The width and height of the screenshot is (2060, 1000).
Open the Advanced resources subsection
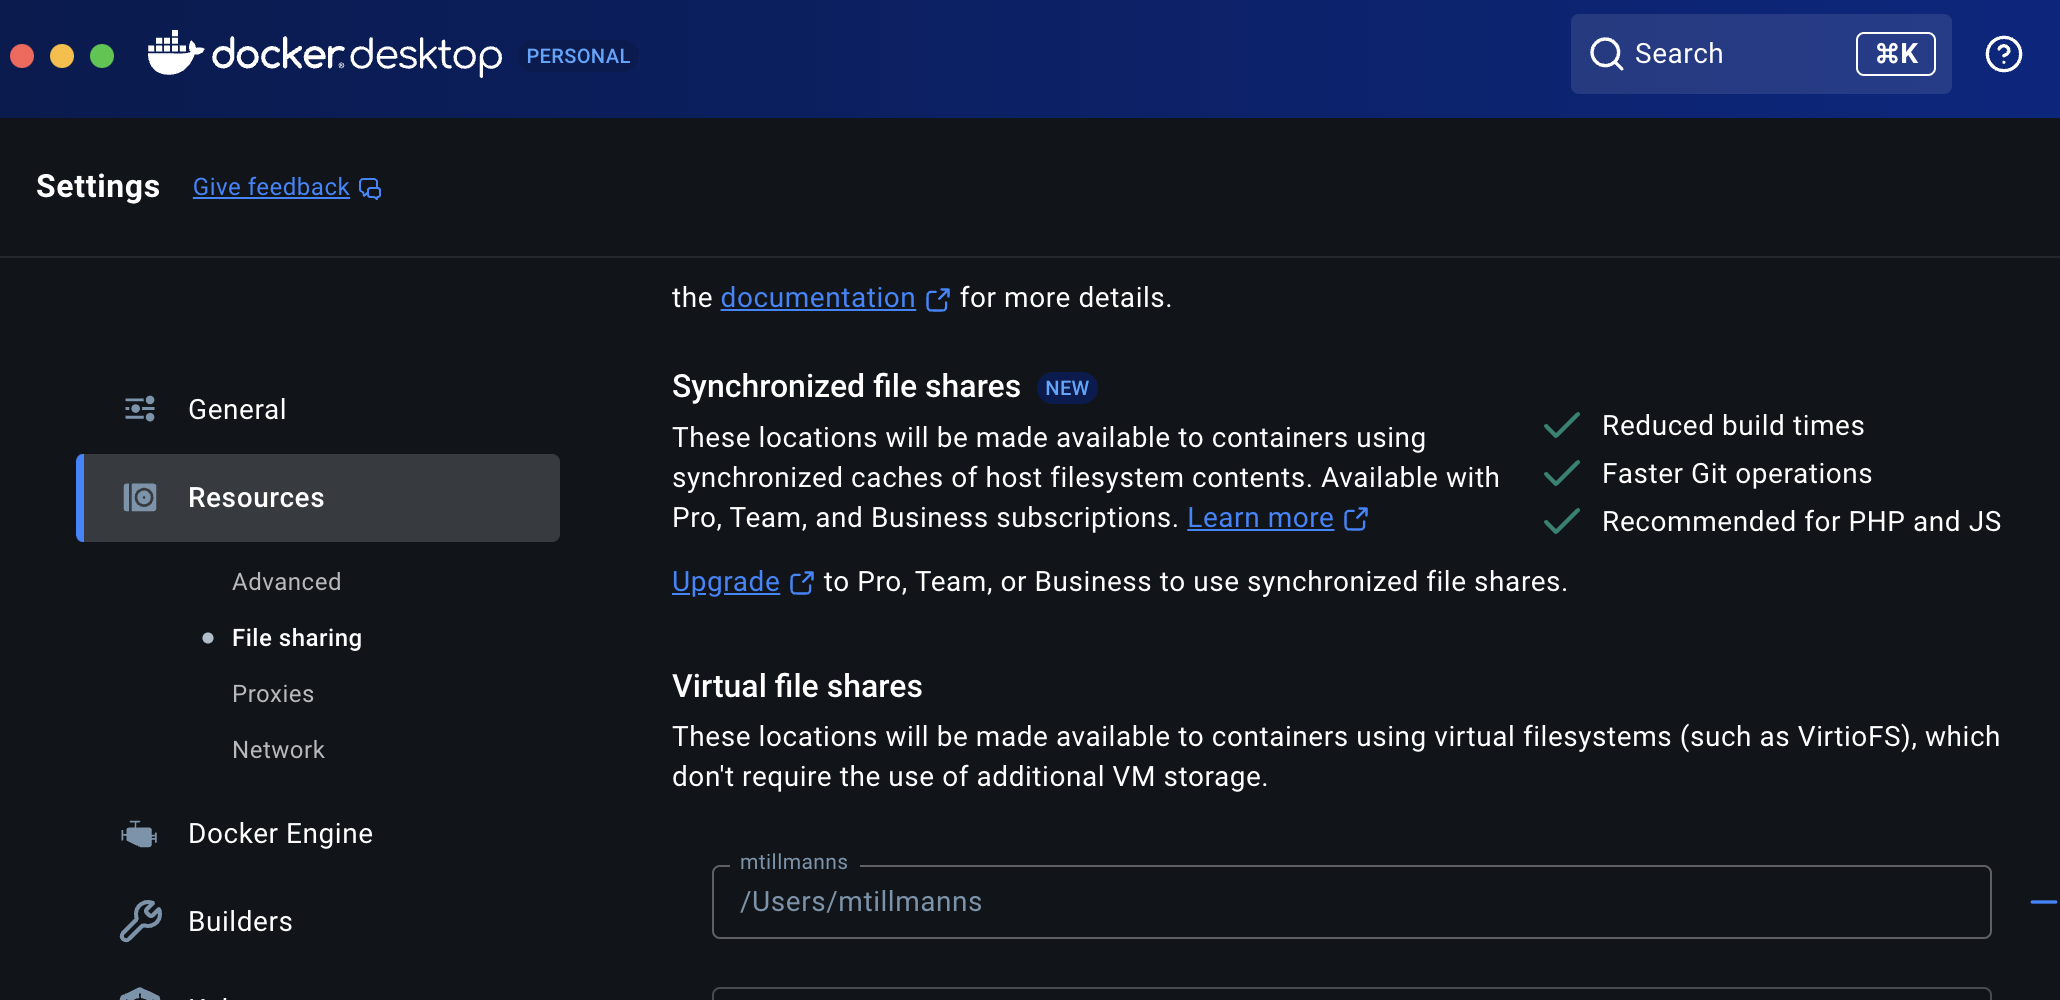coord(286,582)
